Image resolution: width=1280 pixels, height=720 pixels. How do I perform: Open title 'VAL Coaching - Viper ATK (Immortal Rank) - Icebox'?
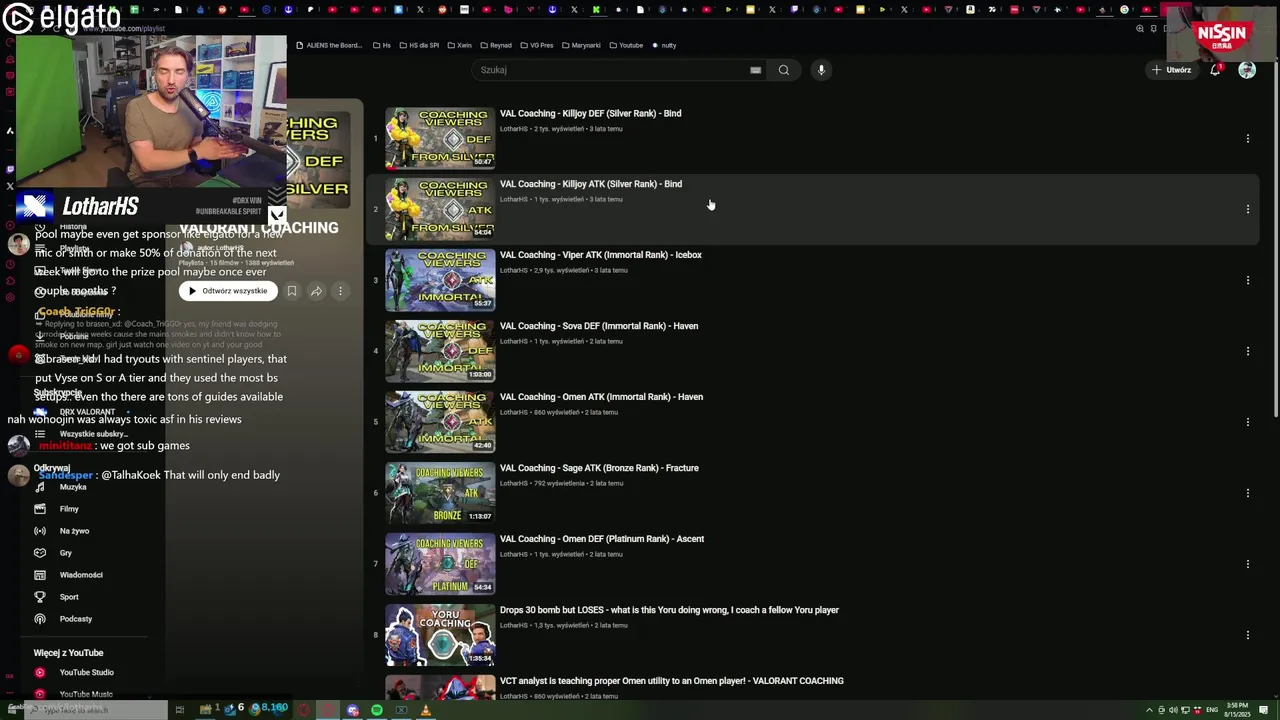(x=601, y=255)
